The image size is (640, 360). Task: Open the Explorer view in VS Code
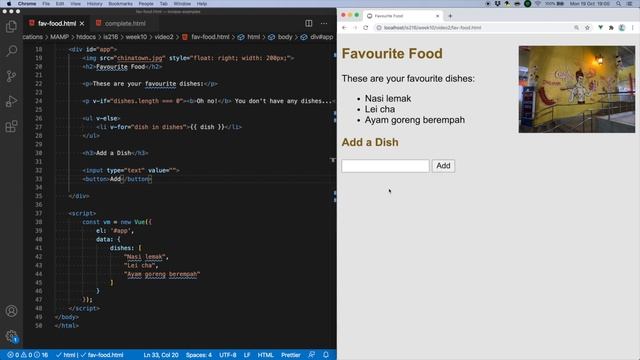(x=11, y=27)
